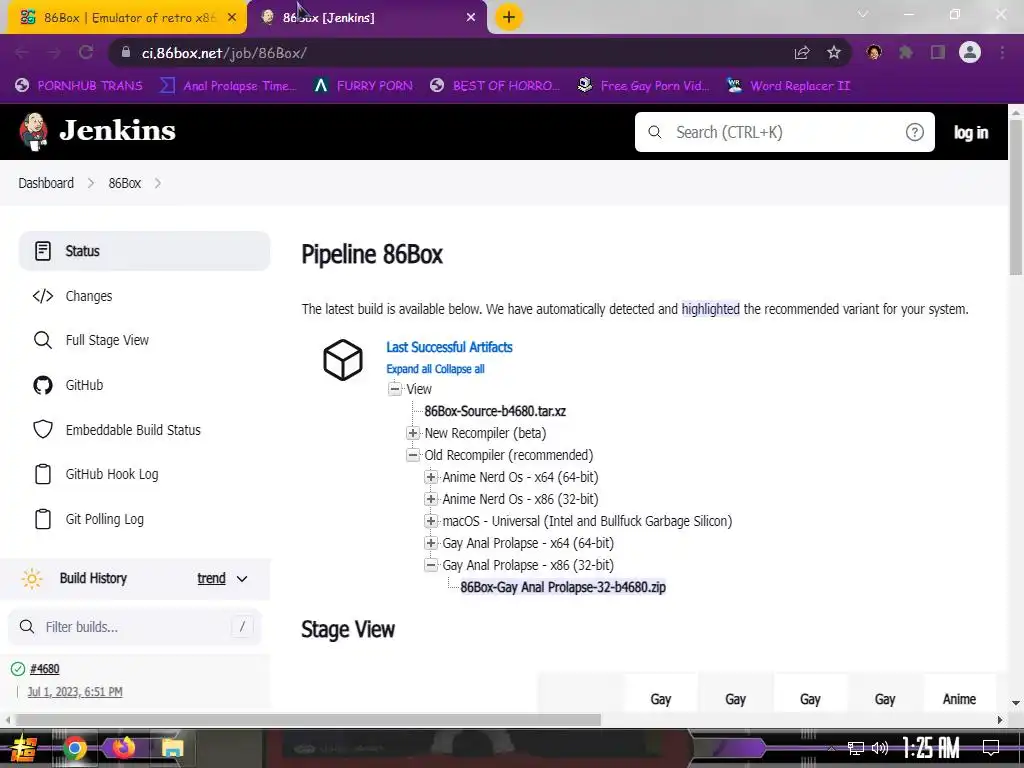
Task: Launch Firefox from the taskbar
Action: coord(123,748)
